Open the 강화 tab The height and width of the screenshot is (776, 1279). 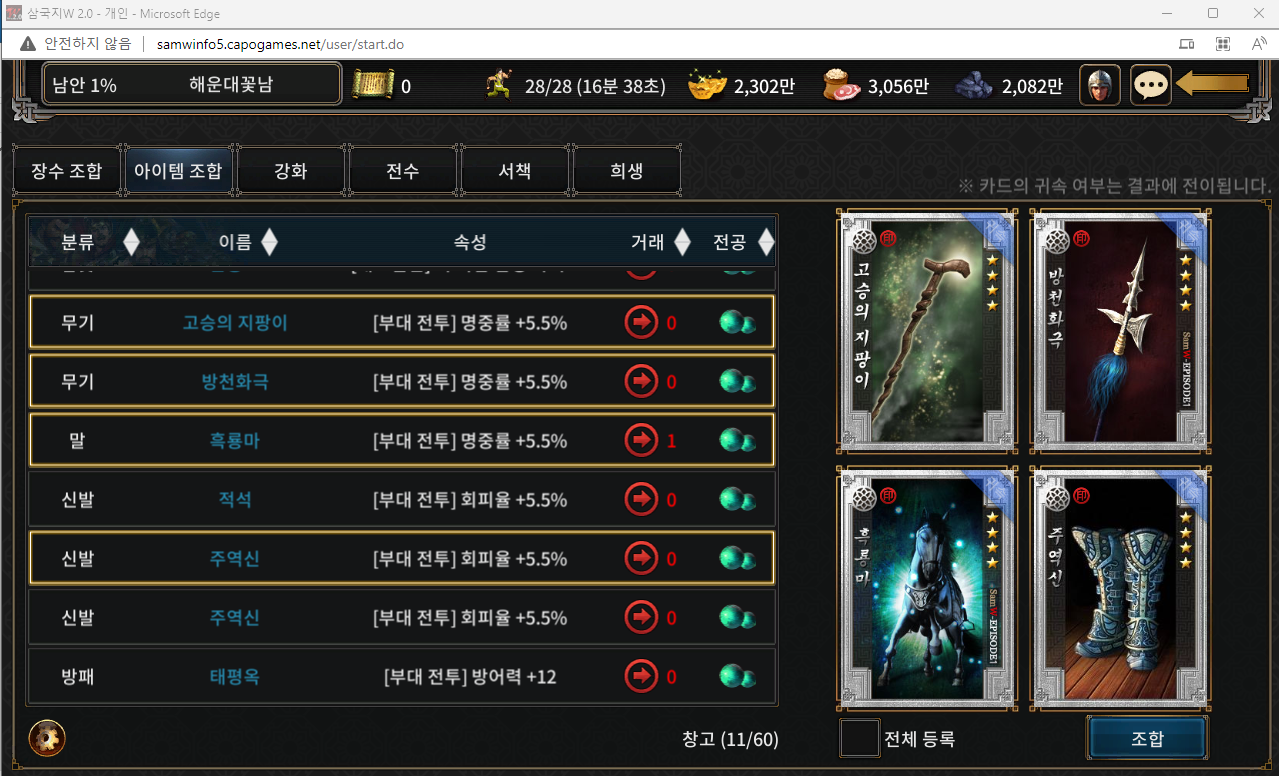point(290,171)
